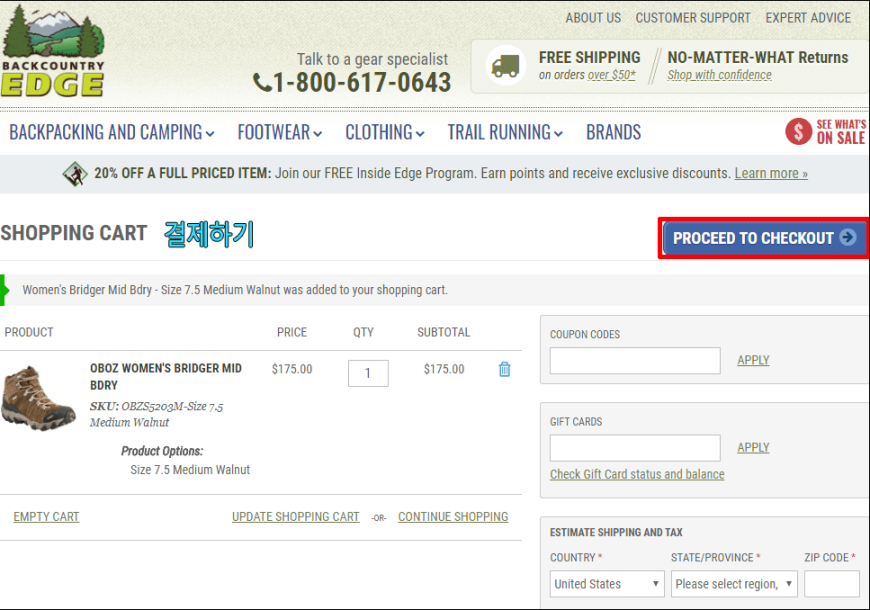The width and height of the screenshot is (870, 610).
Task: Click the quantity field showing 1
Action: (368, 374)
